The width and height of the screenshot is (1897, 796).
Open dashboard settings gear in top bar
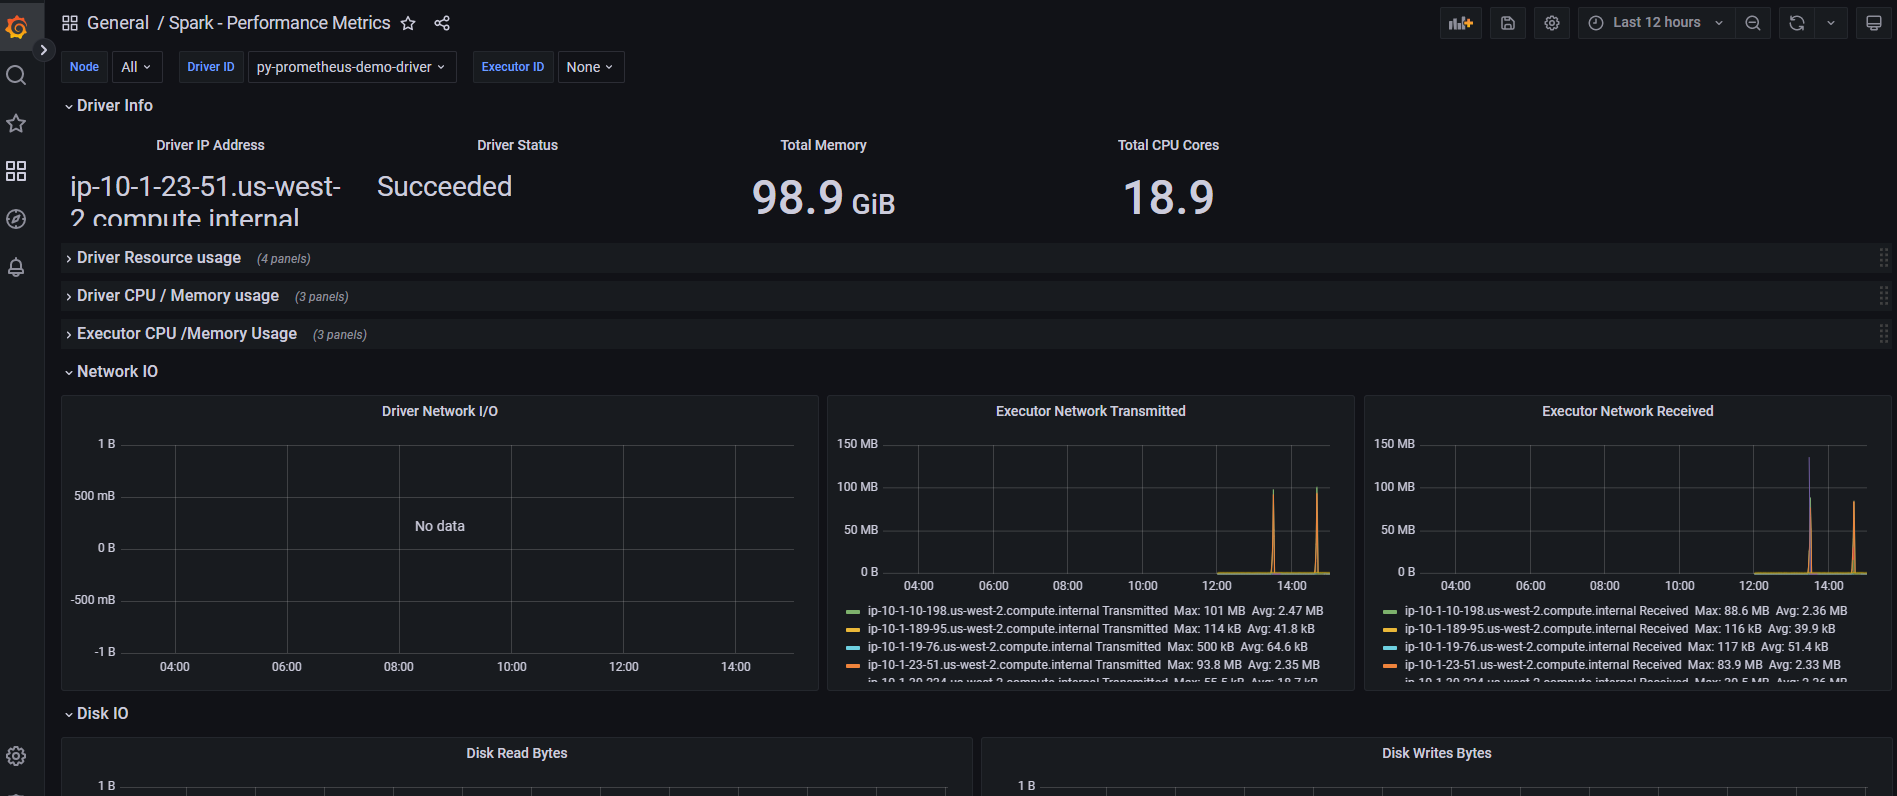[1552, 23]
